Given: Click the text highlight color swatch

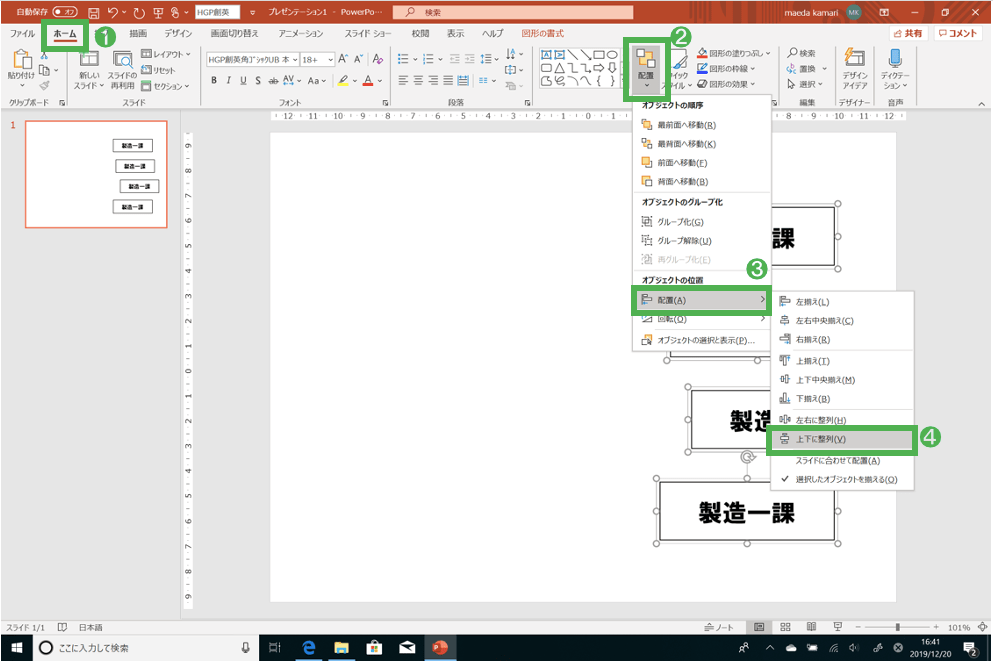Looking at the screenshot, I should tap(343, 81).
